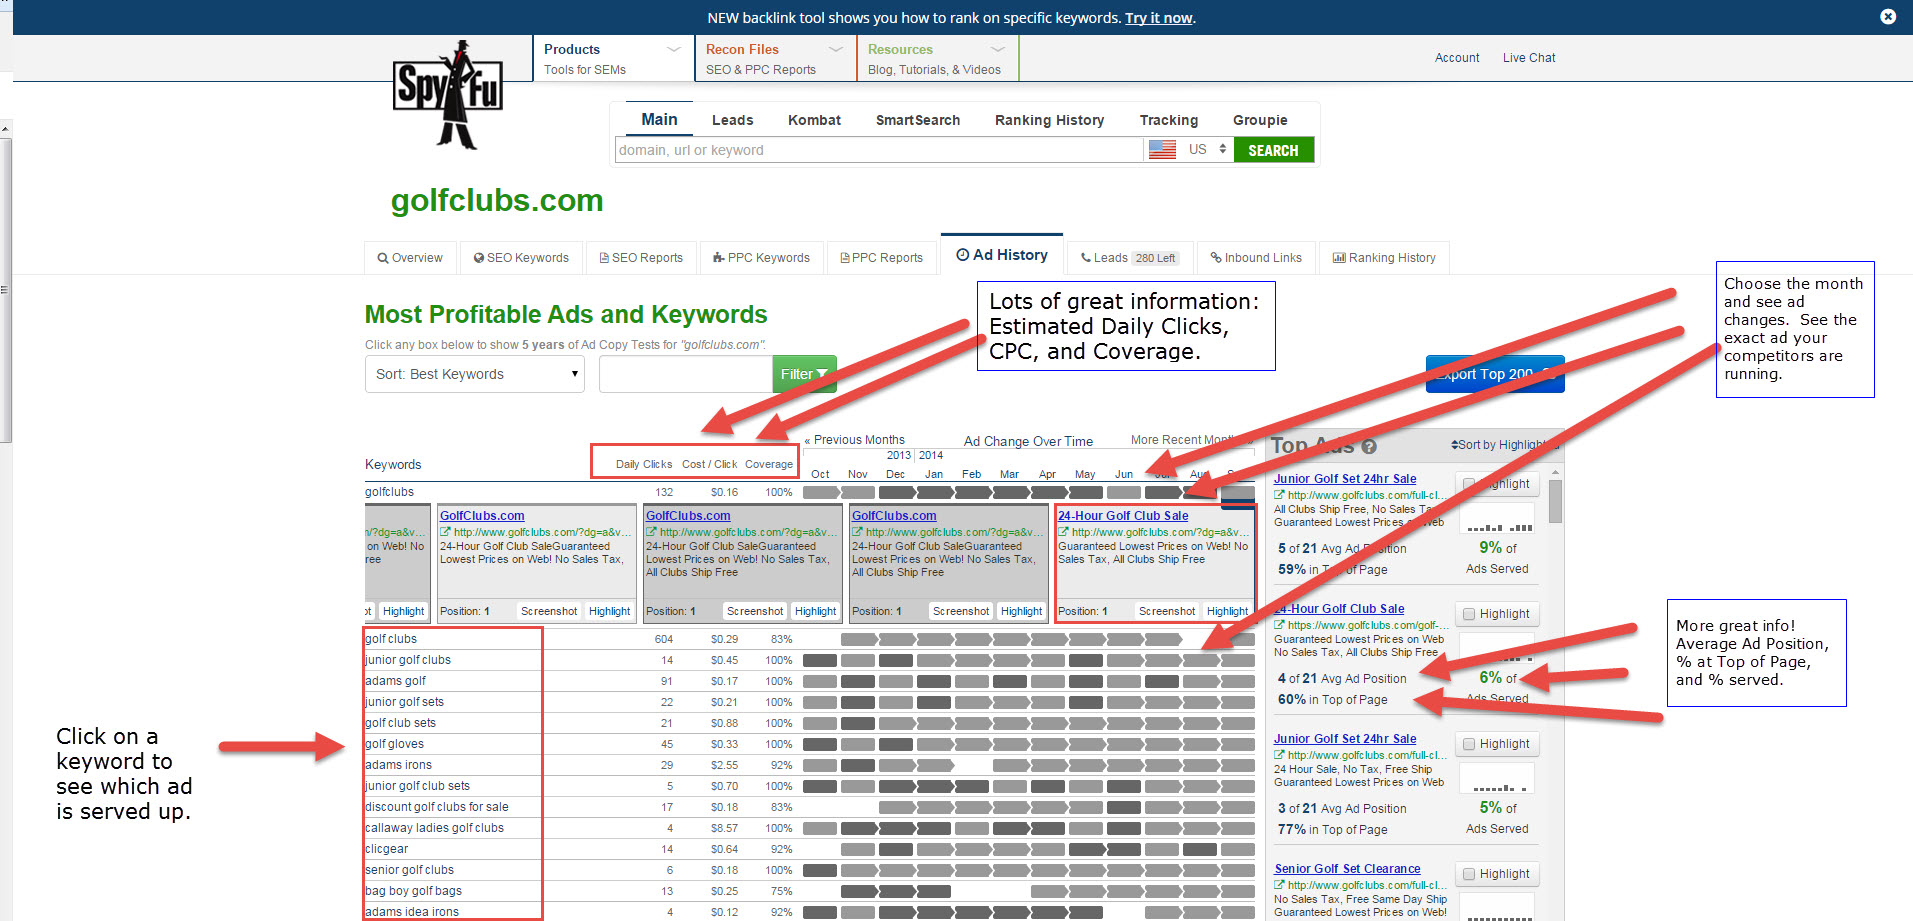This screenshot has width=1913, height=921.
Task: Click the 'Try it now' banner link
Action: point(1159,18)
